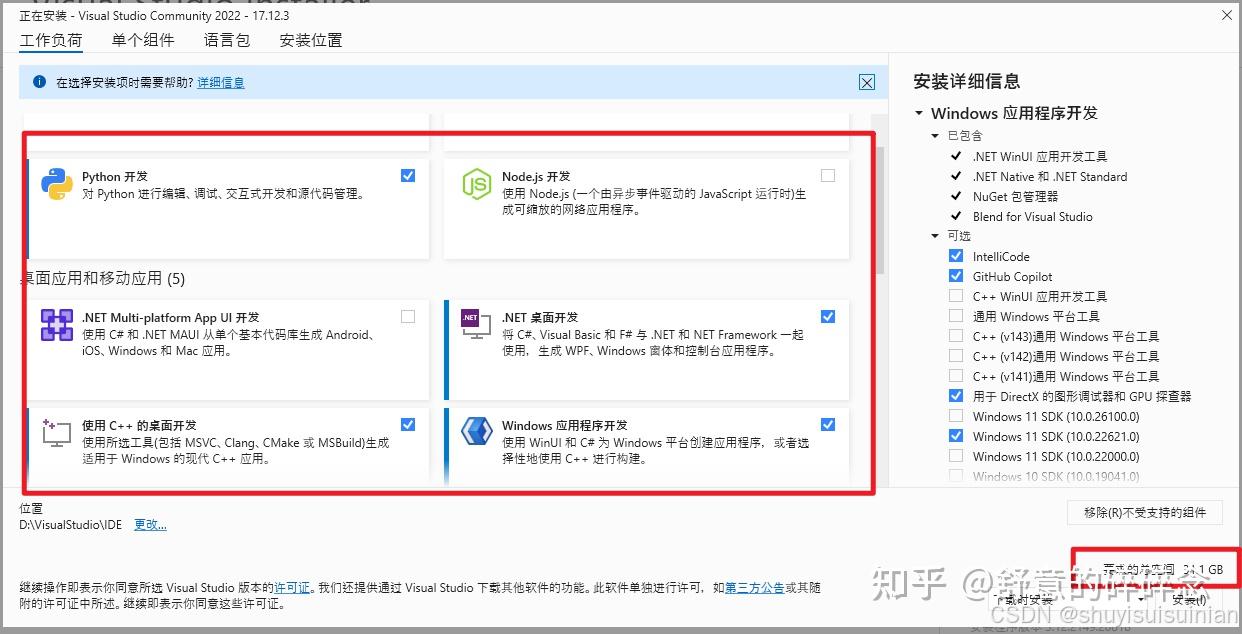Viewport: 1242px width, 634px height.
Task: Collapse the 可选 component list
Action: [x=934, y=235]
